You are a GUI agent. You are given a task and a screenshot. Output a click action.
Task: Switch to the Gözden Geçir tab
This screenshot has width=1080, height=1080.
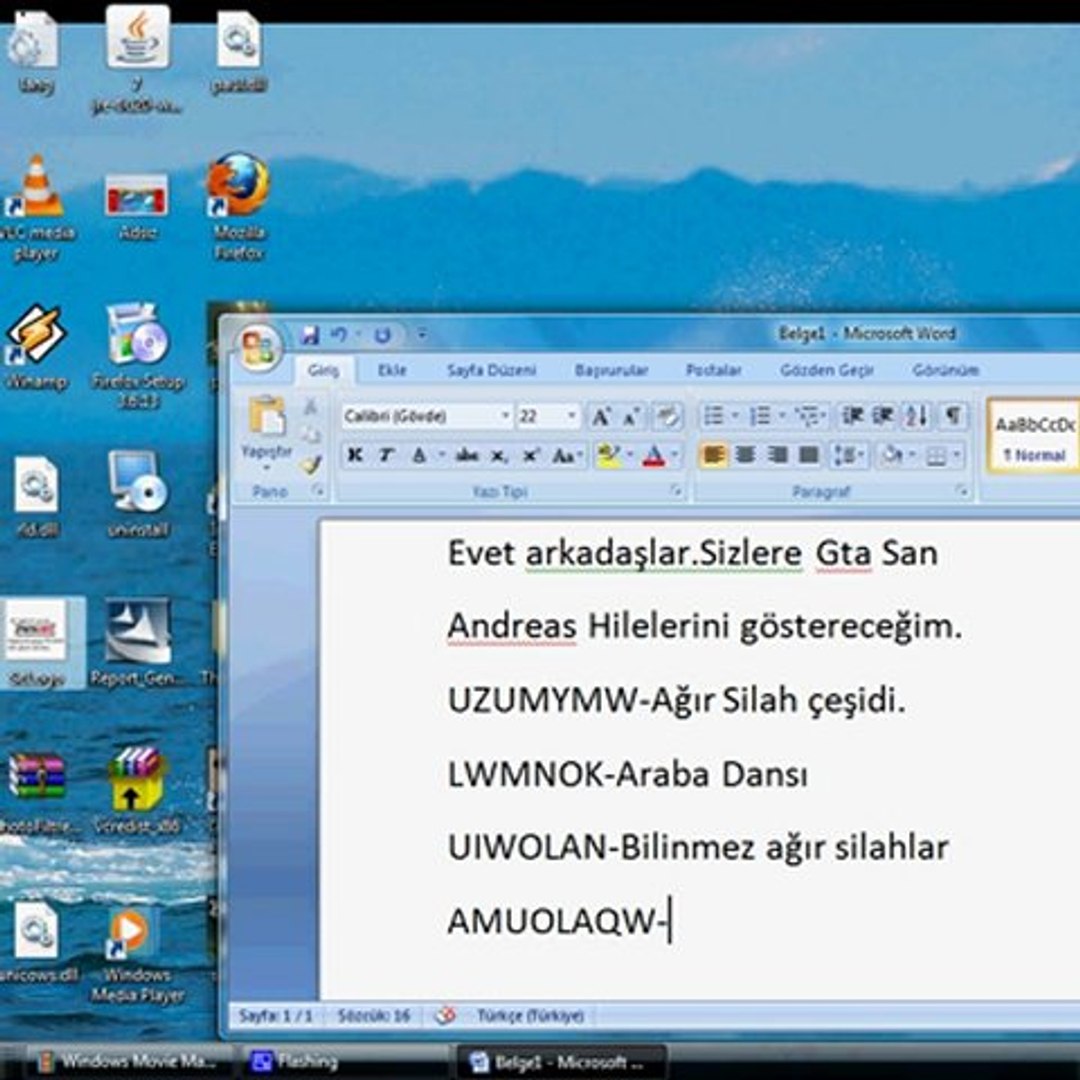[827, 371]
